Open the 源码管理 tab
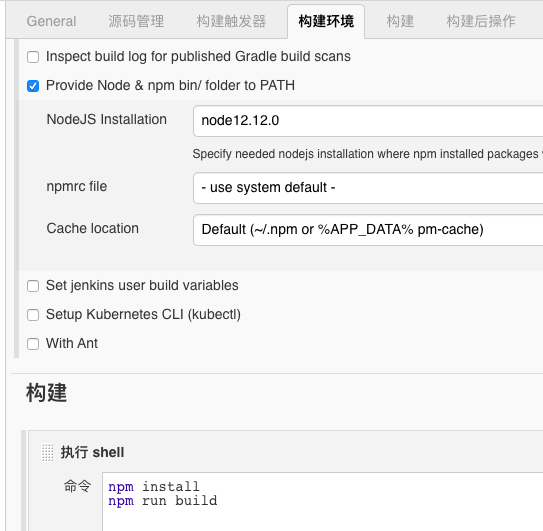Screen dimensions: 543x531 [x=136, y=21]
